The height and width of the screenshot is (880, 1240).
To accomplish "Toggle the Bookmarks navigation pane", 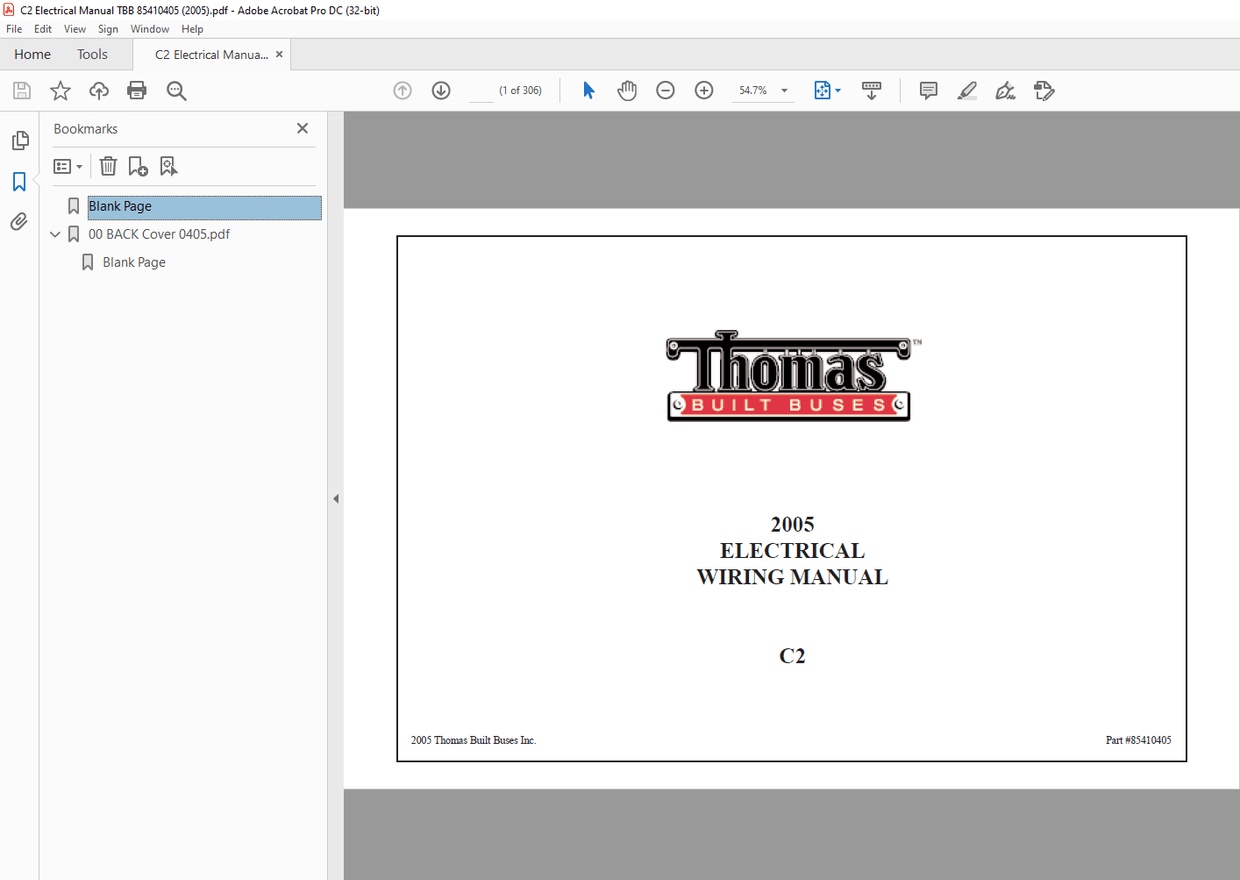I will coord(19,182).
